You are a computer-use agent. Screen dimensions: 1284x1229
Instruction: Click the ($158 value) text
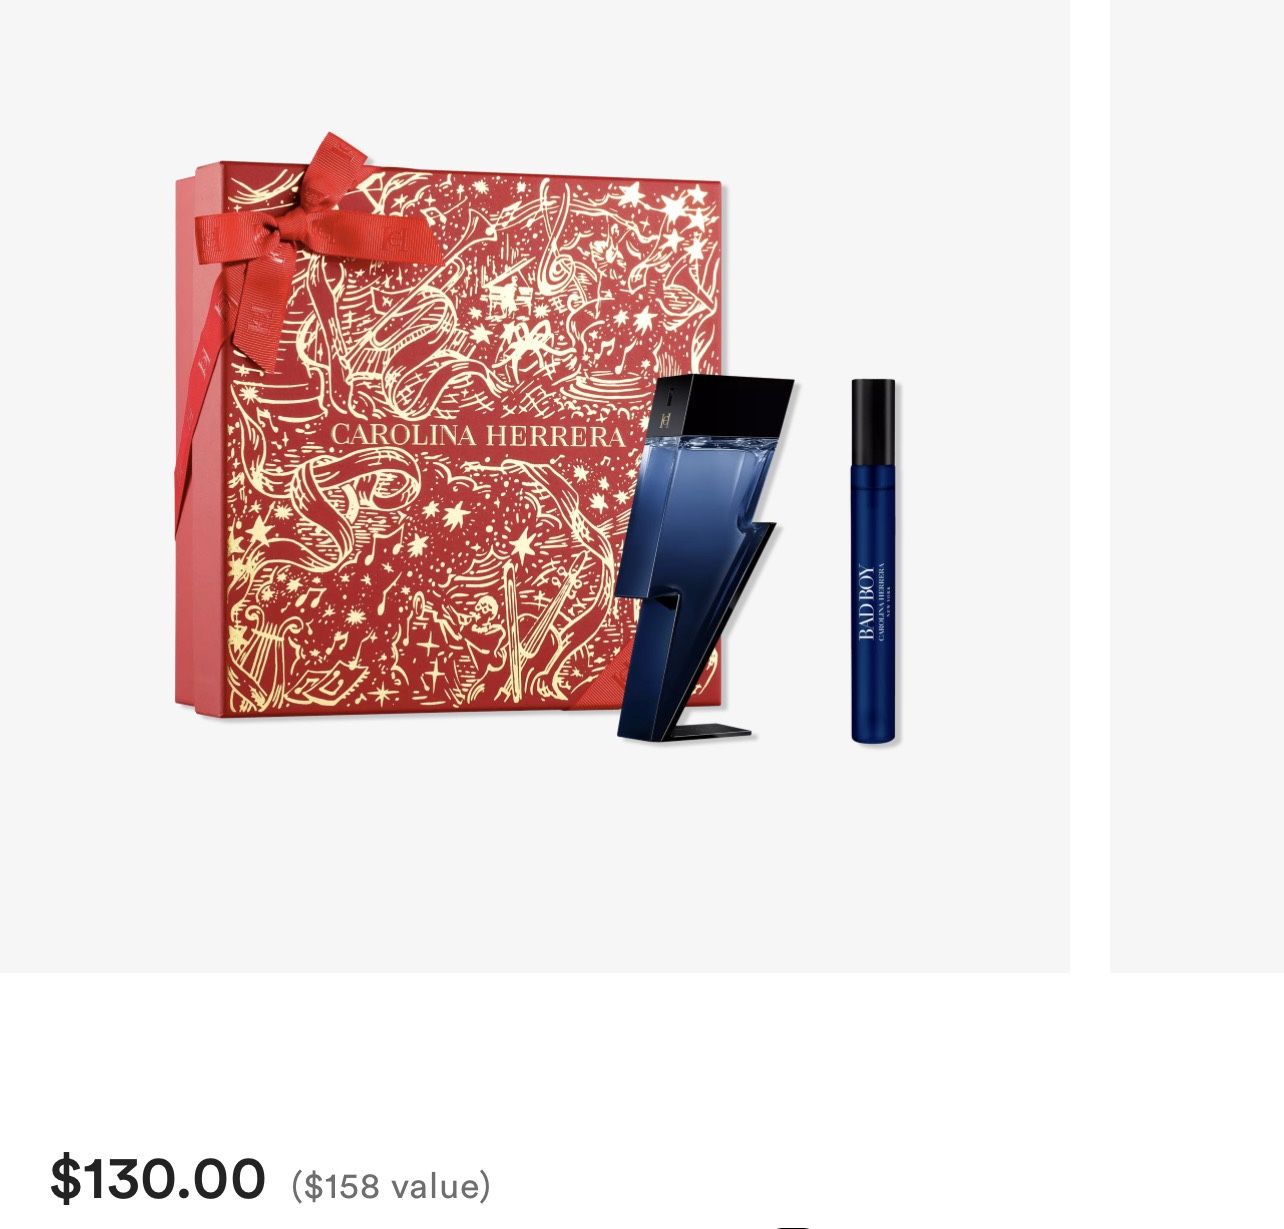tap(391, 1186)
